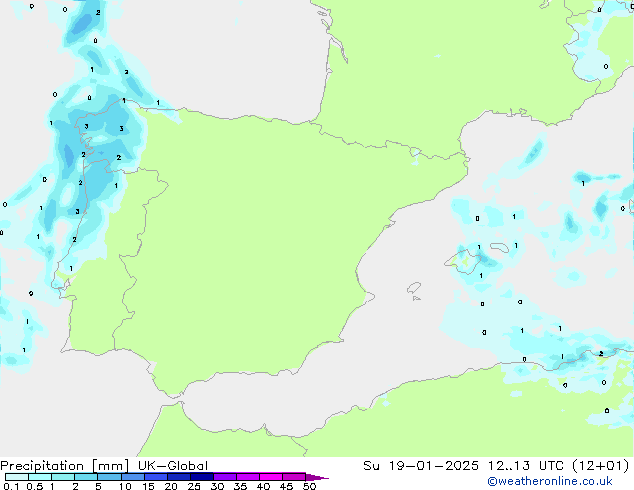This screenshot has height=490, width=634.
Task: Click the 40–45 mm magenta legend swatch
Action: click(271, 477)
